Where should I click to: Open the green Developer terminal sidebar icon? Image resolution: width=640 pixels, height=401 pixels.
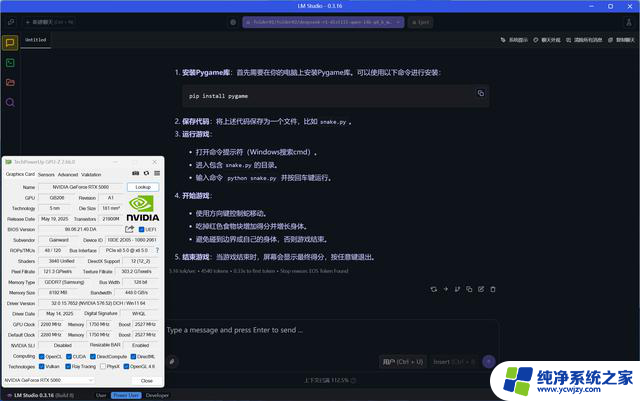point(10,62)
